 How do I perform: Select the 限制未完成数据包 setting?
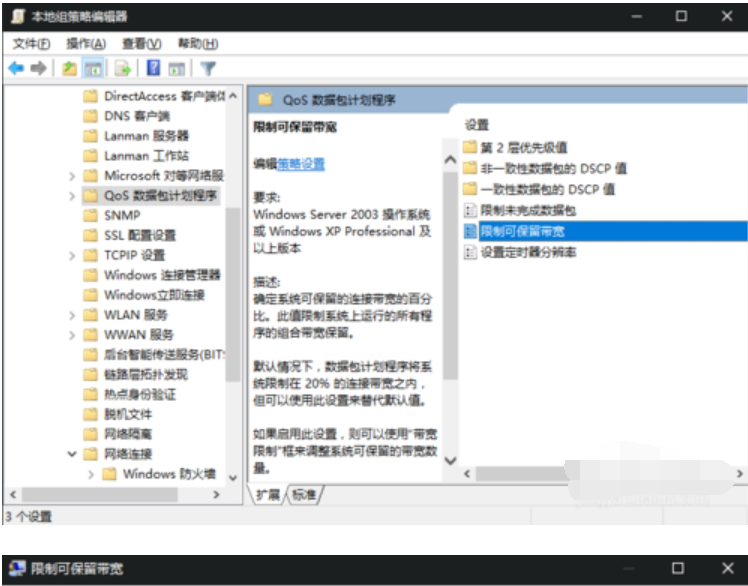point(527,210)
